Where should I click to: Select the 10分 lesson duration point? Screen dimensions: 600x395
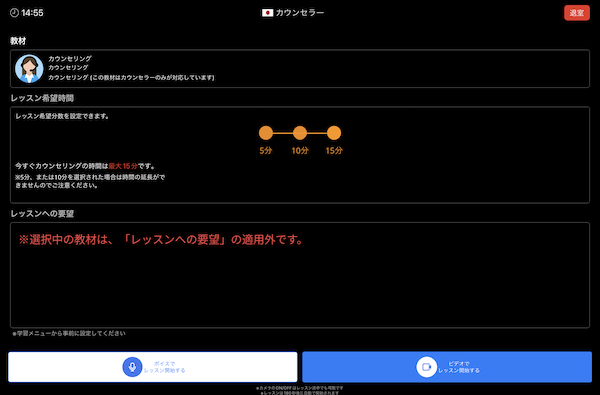(300, 133)
